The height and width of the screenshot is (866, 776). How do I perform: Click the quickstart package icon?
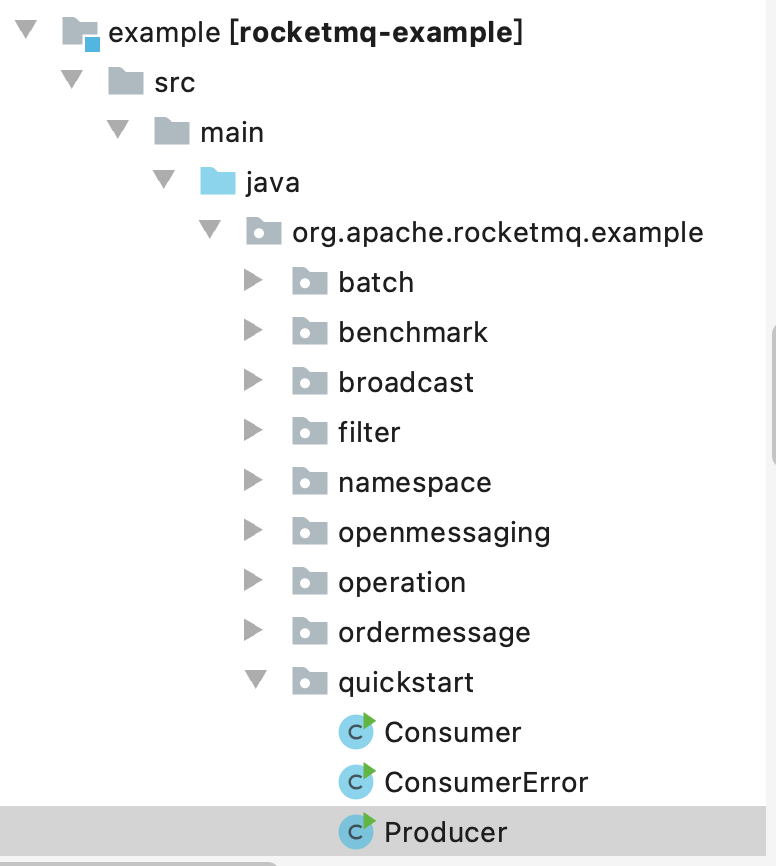(x=310, y=682)
